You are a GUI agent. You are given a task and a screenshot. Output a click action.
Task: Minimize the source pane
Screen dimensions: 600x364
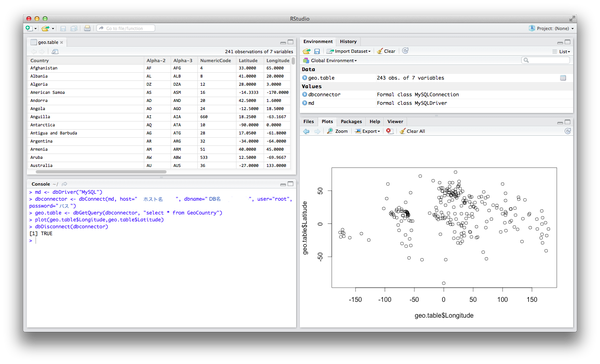click(283, 42)
